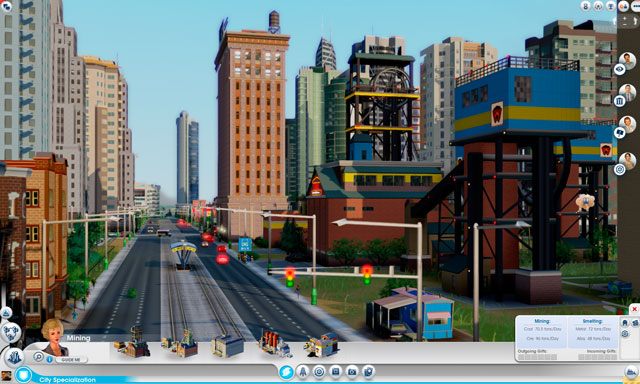Open the city buildings icon at bottom-left

tap(15, 357)
